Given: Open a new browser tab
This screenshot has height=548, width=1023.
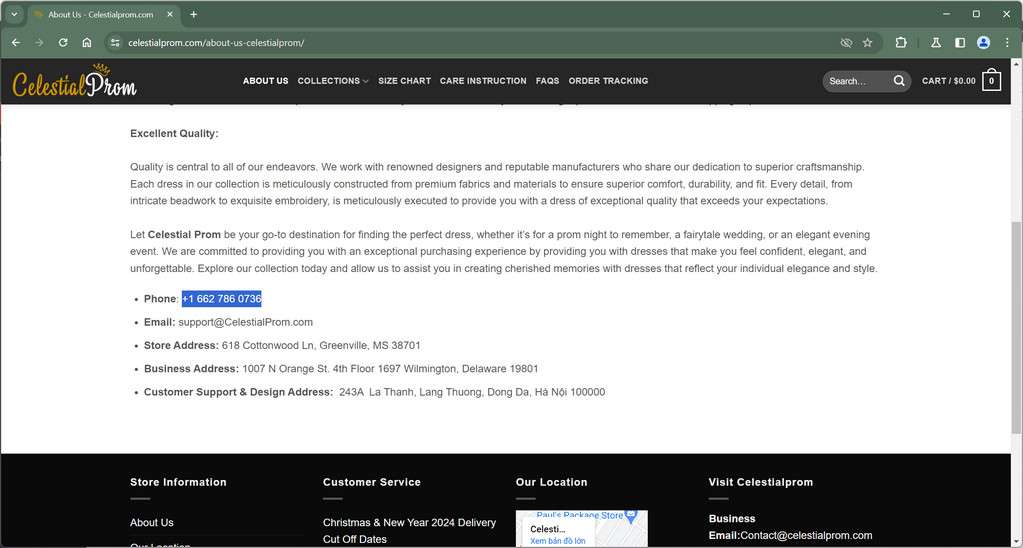Looking at the screenshot, I should tap(194, 14).
